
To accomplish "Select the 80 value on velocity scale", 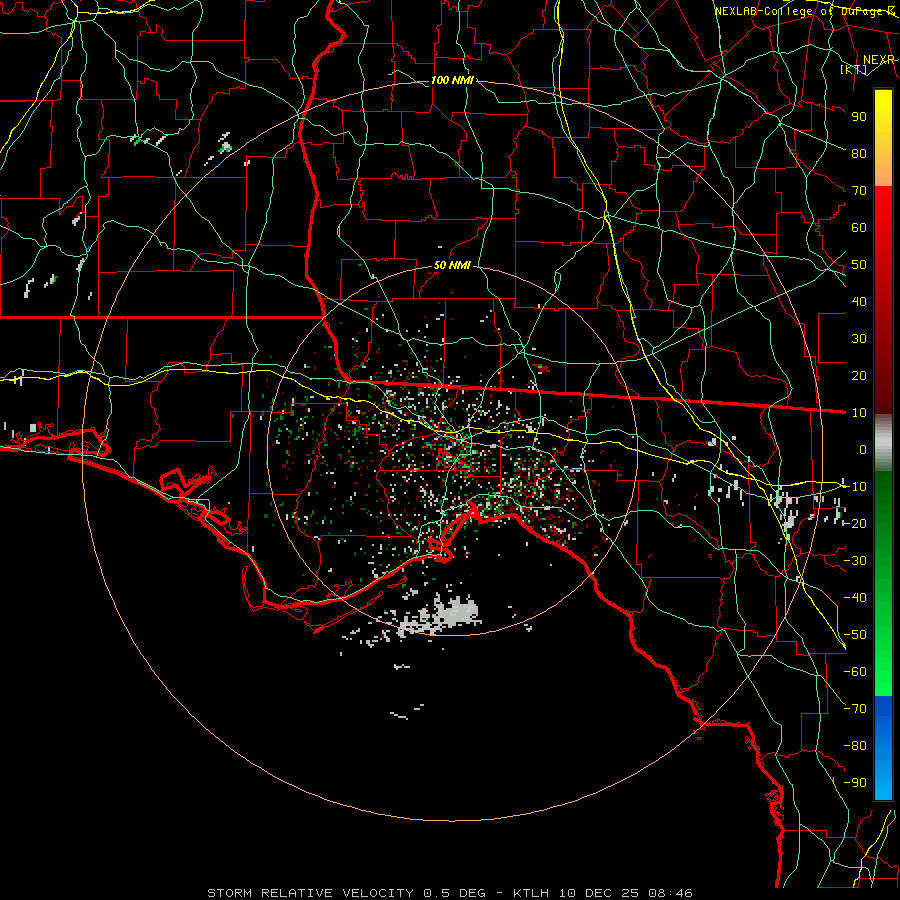I will (x=859, y=153).
